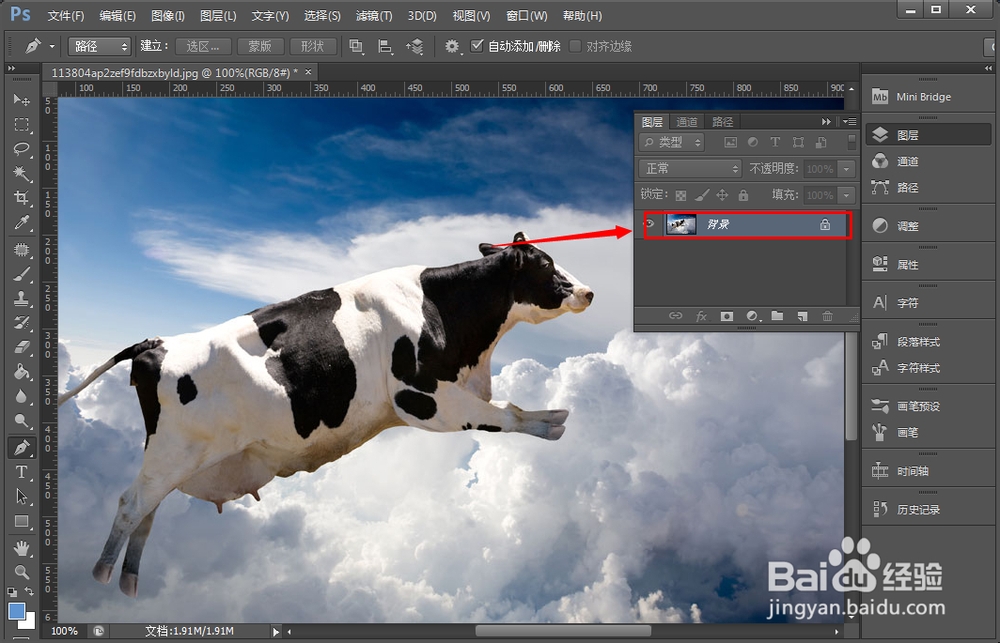Open path alignment icon in options bar
This screenshot has width=1000, height=643.
click(385, 46)
